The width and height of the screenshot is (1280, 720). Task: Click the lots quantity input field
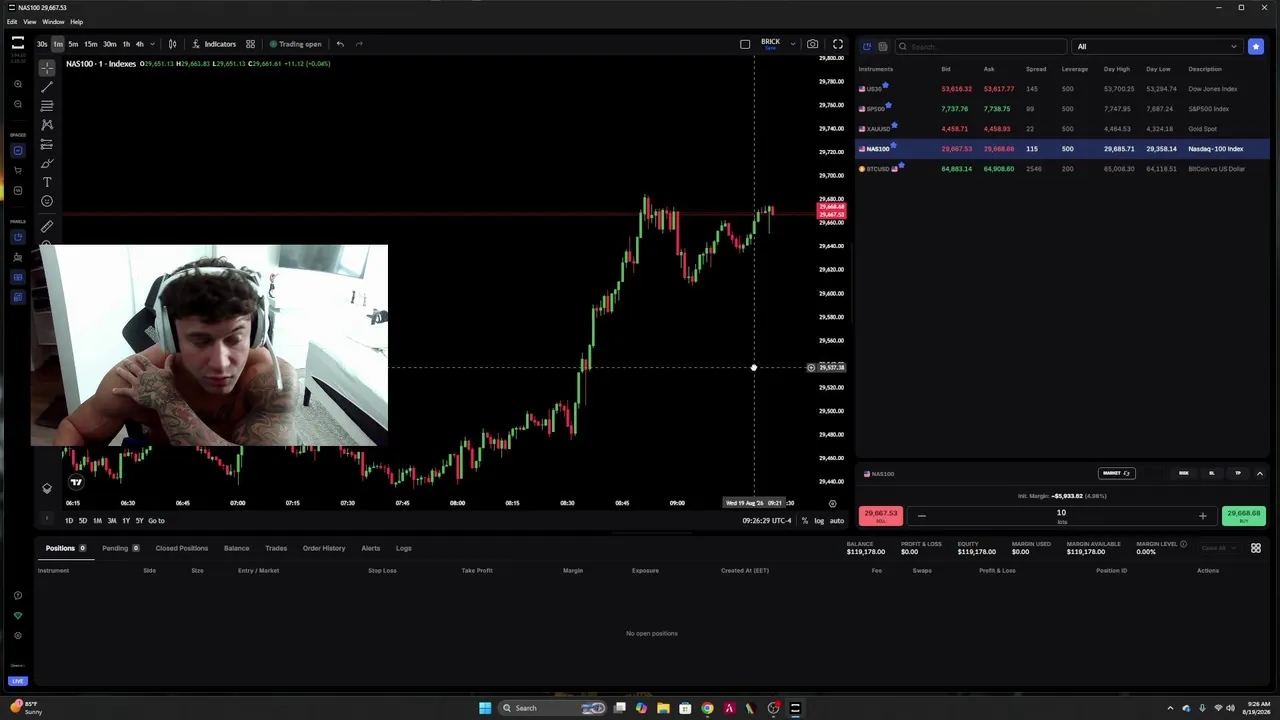pos(1061,516)
